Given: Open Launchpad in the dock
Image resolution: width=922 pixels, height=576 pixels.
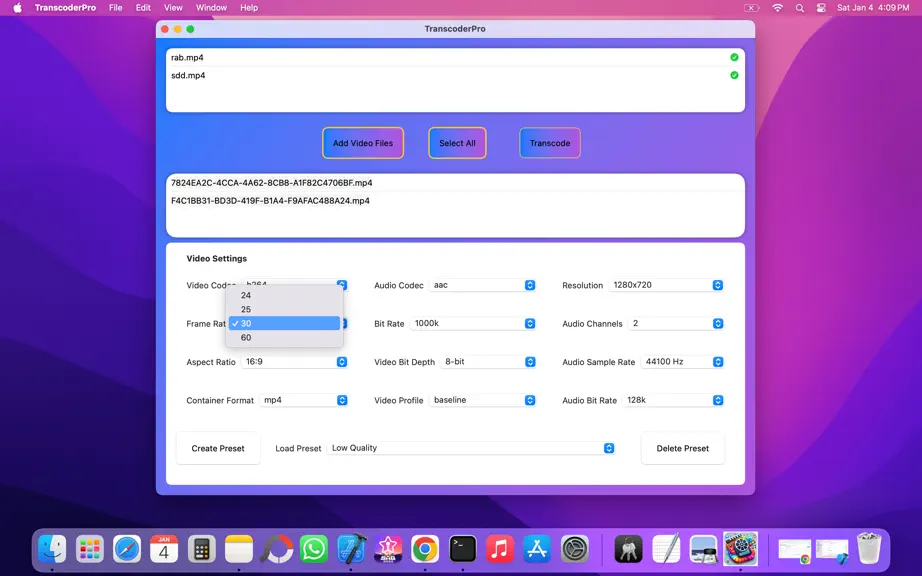Looking at the screenshot, I should pos(89,550).
